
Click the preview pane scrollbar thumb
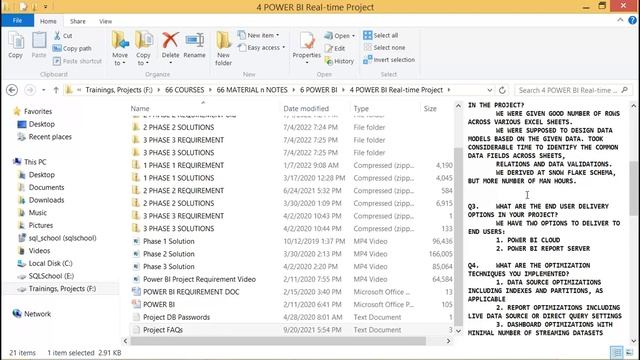click(x=633, y=188)
